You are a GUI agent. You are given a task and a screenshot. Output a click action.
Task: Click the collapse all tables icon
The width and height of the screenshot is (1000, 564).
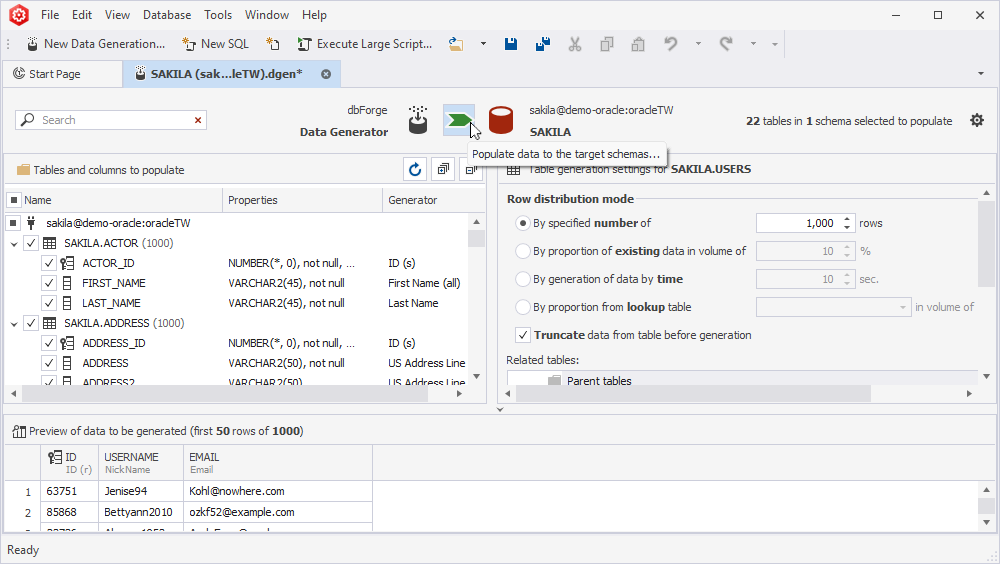471,169
